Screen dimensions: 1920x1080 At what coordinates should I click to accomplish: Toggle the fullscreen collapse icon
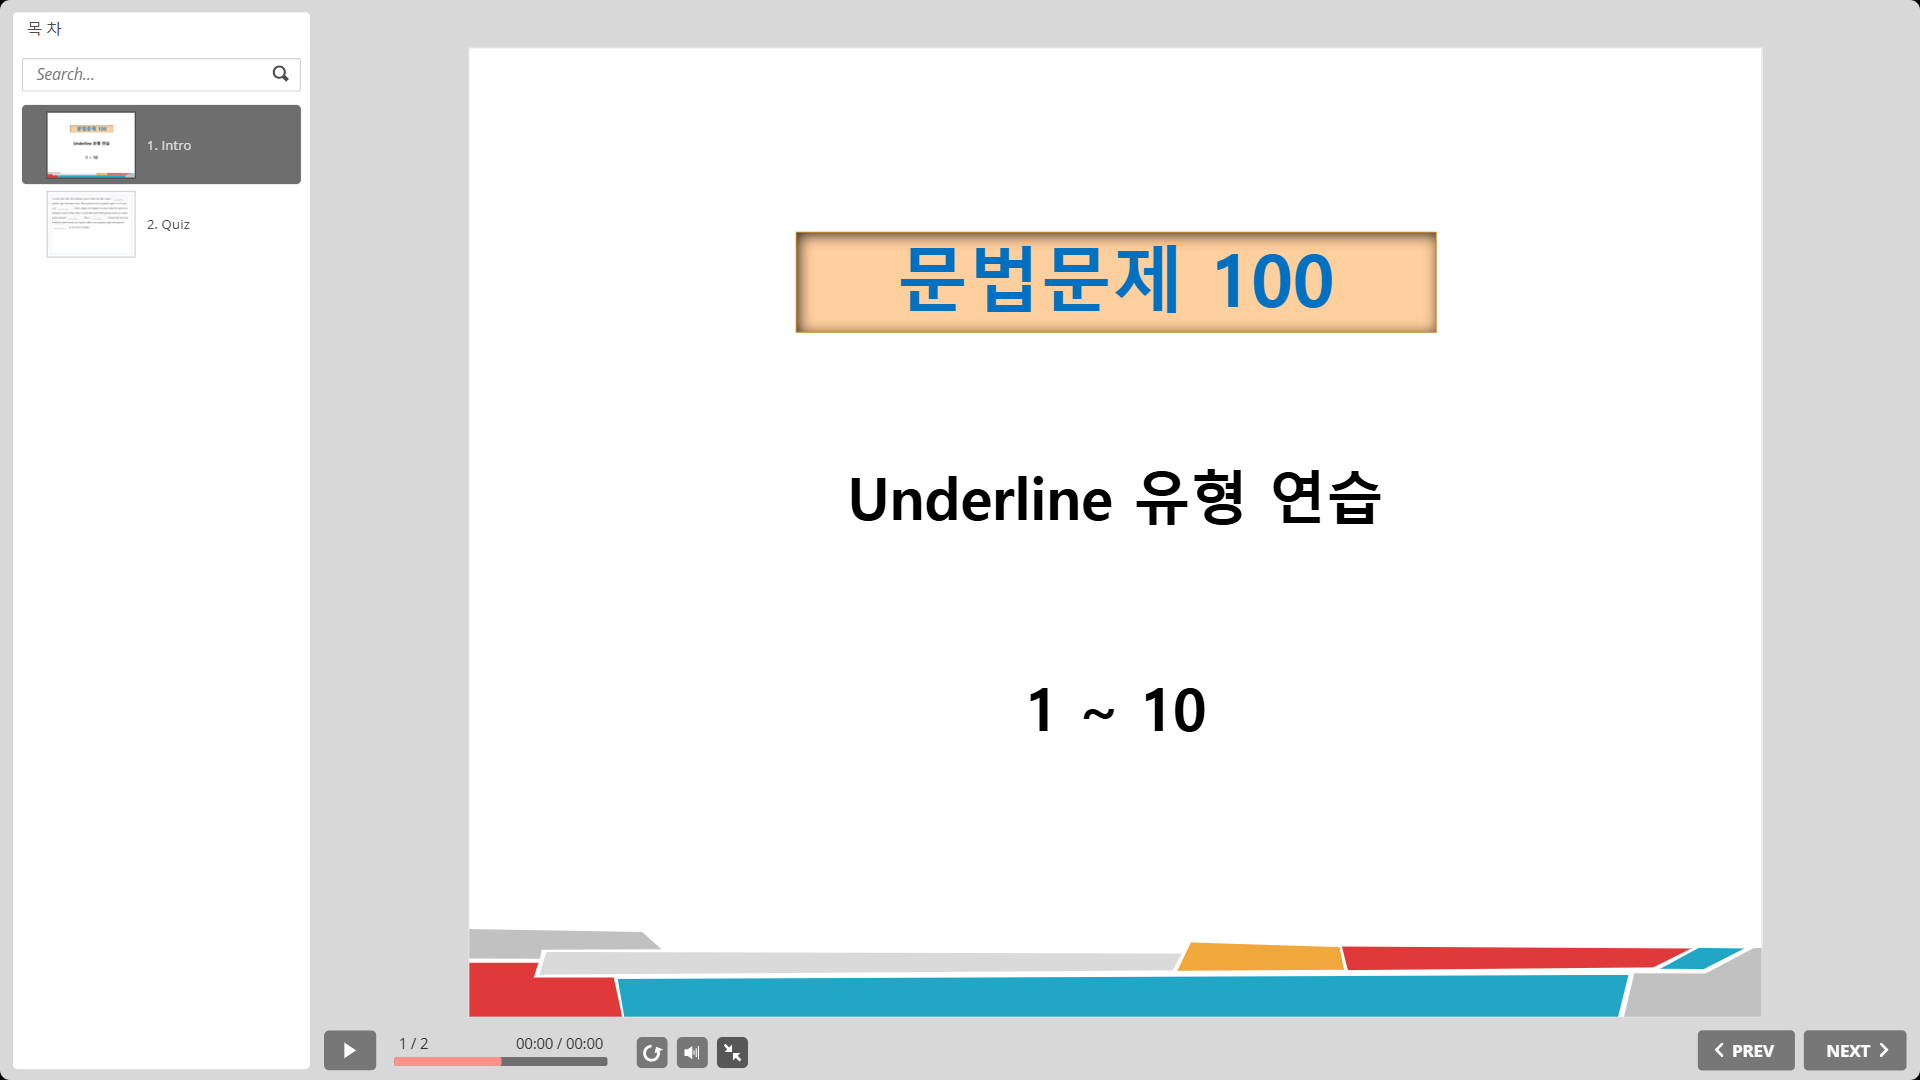click(732, 1052)
